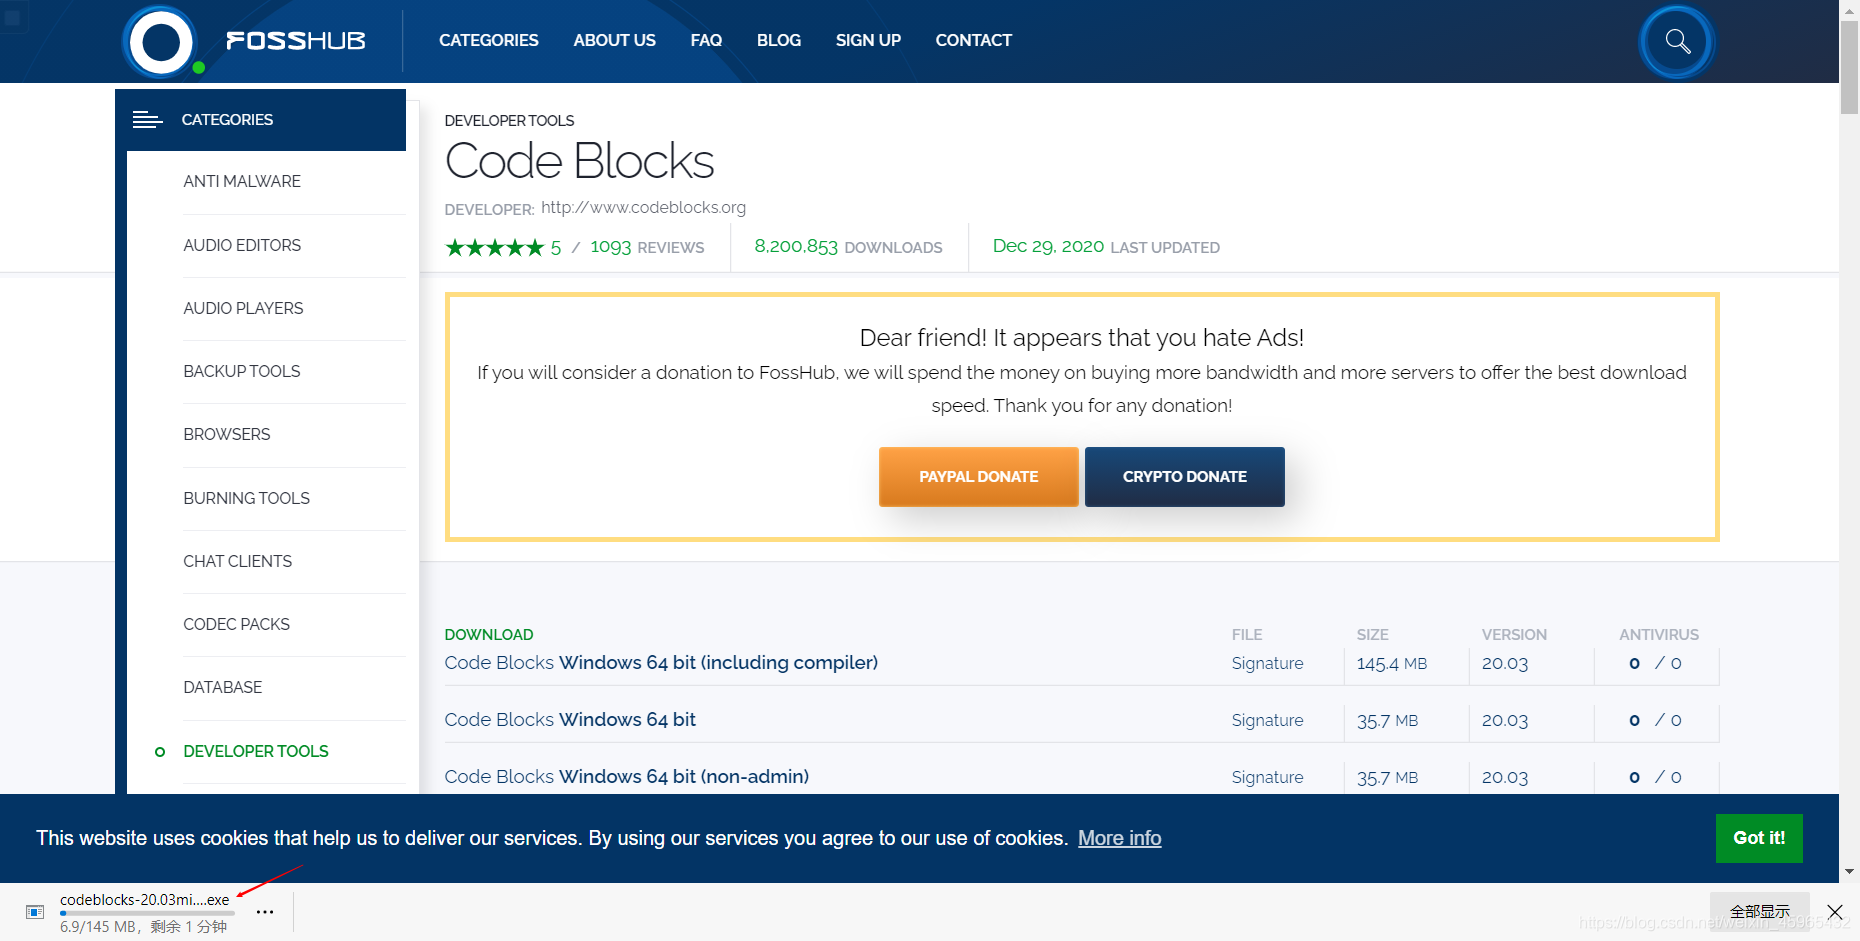
Task: Click the categories hamburger list icon
Action: coord(147,120)
